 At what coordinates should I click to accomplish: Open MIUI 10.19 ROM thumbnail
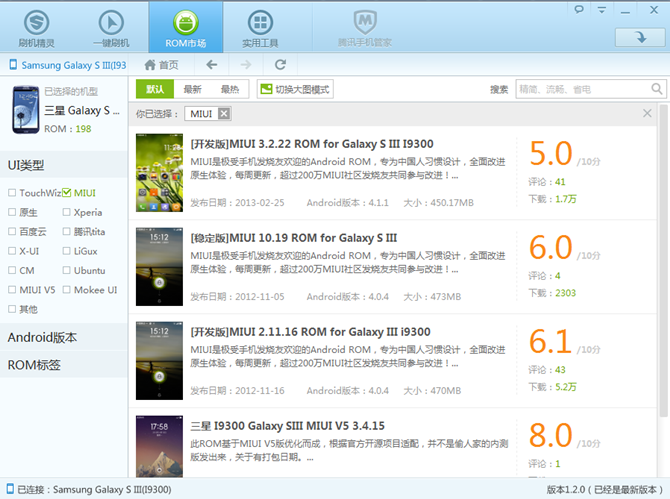point(159,267)
